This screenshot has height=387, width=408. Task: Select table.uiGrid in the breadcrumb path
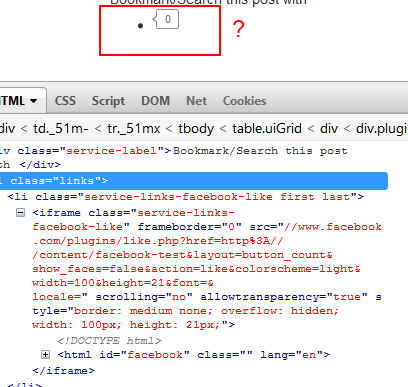coord(267,129)
